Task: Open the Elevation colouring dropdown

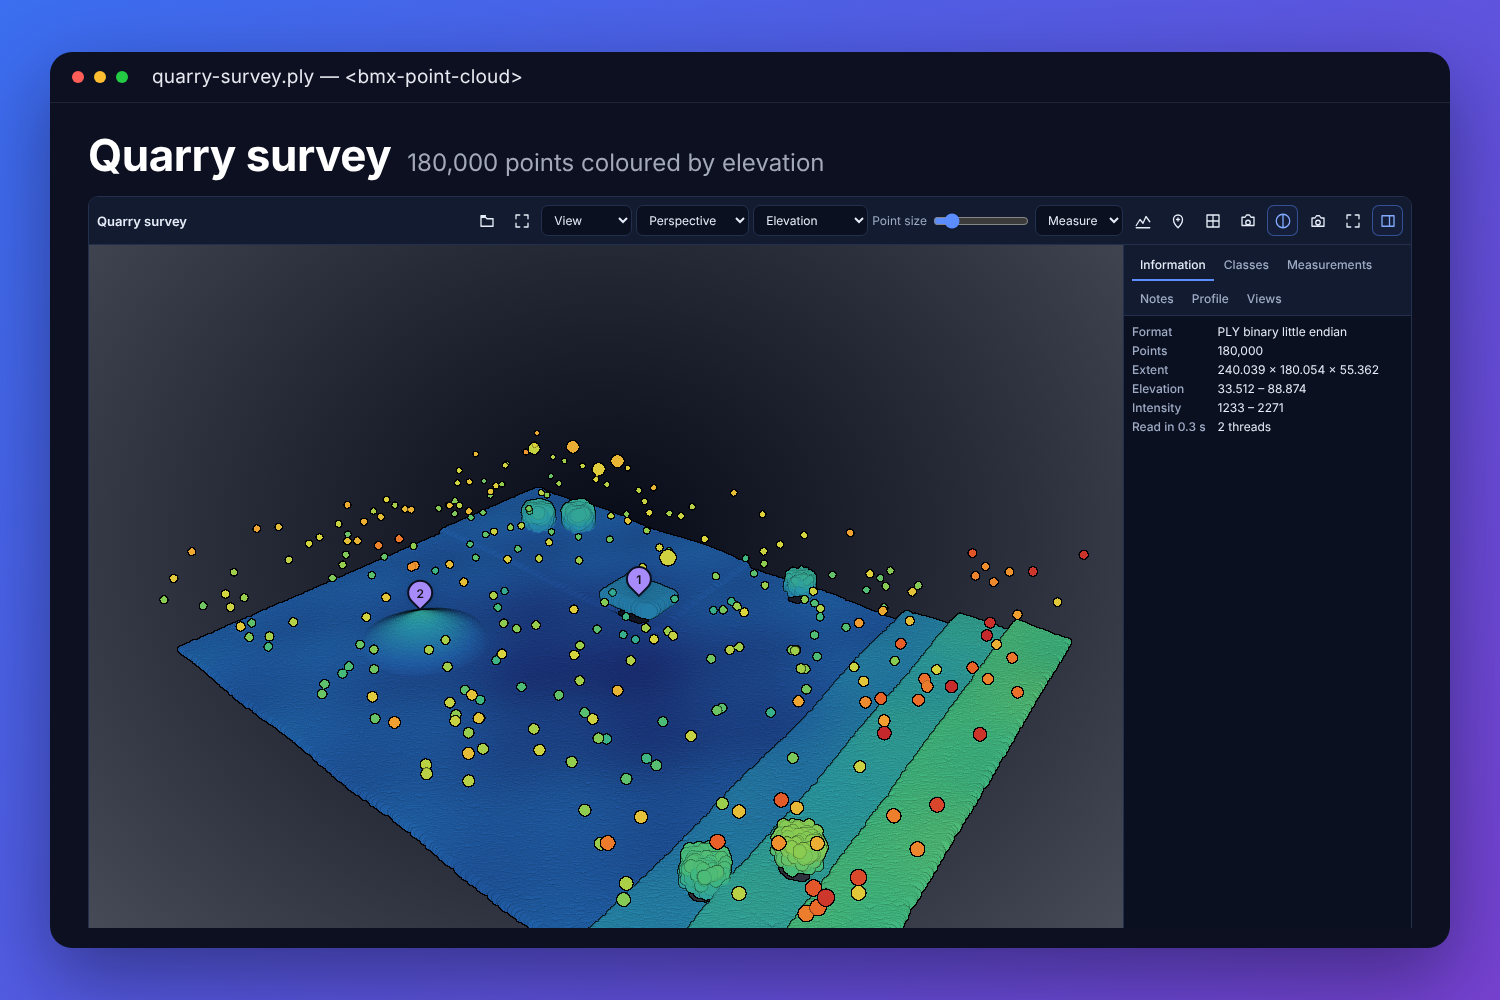Action: (x=810, y=221)
